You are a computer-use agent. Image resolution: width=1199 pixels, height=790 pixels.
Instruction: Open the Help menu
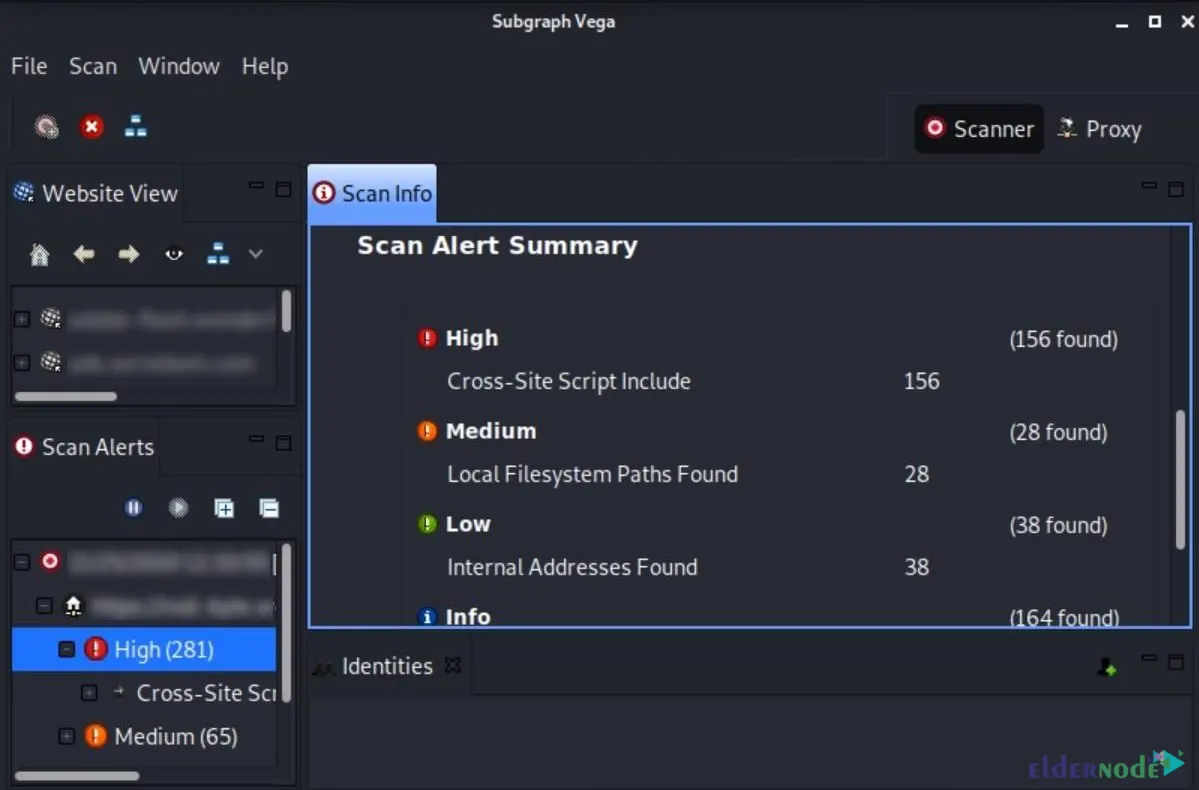click(x=265, y=67)
